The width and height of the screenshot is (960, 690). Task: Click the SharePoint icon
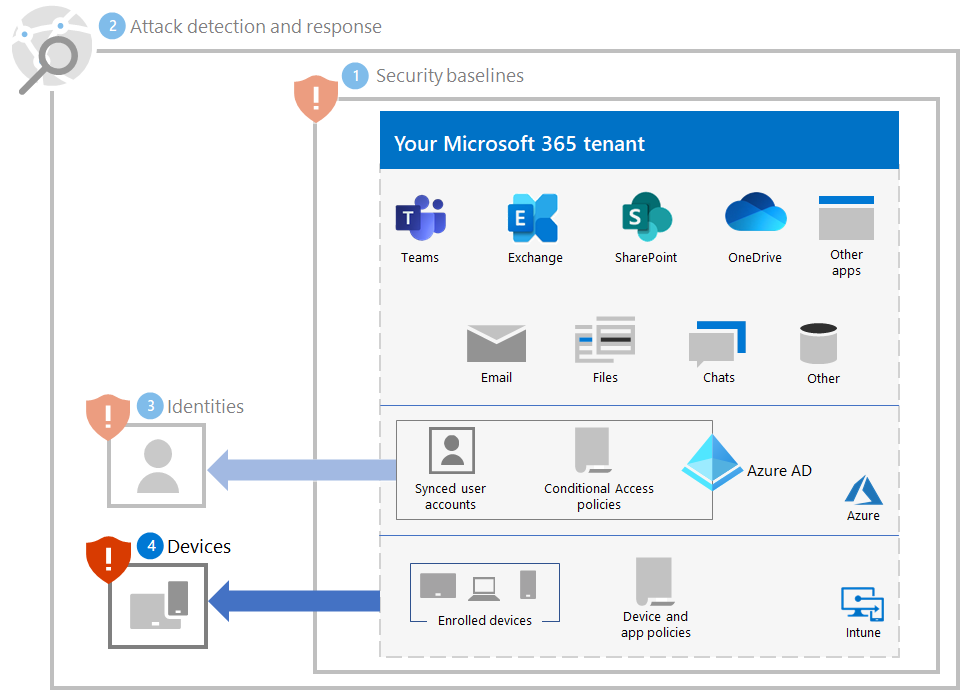tap(646, 216)
